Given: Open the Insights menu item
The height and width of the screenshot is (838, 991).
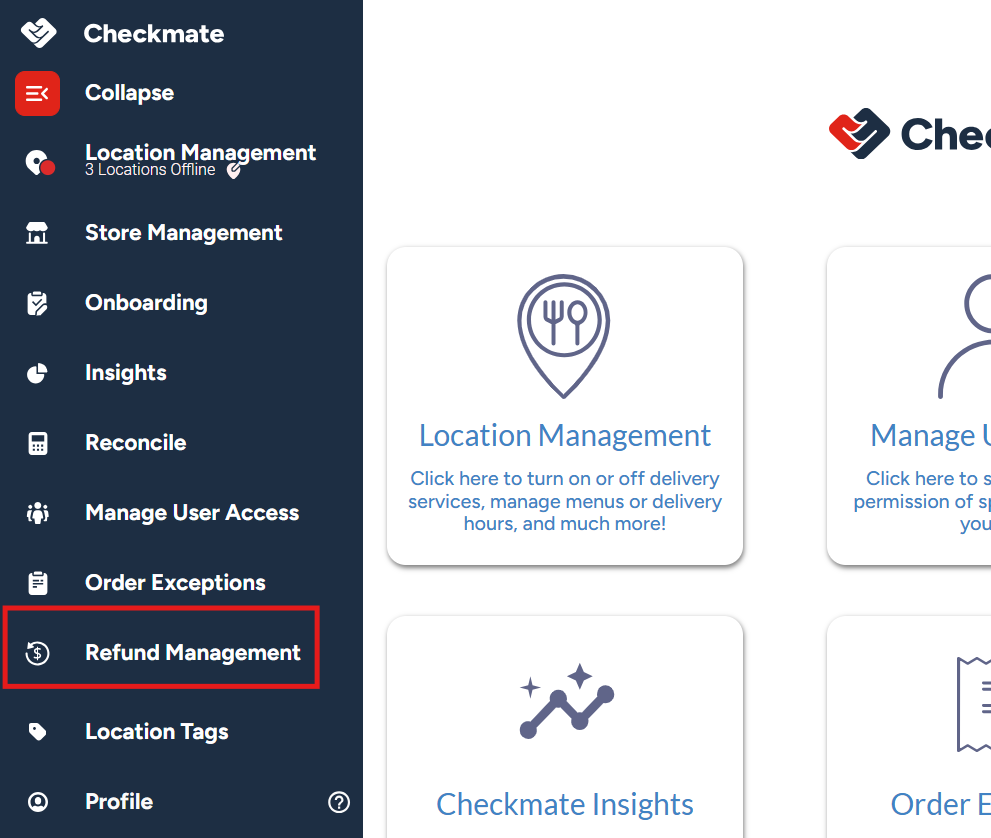Looking at the screenshot, I should 126,373.
